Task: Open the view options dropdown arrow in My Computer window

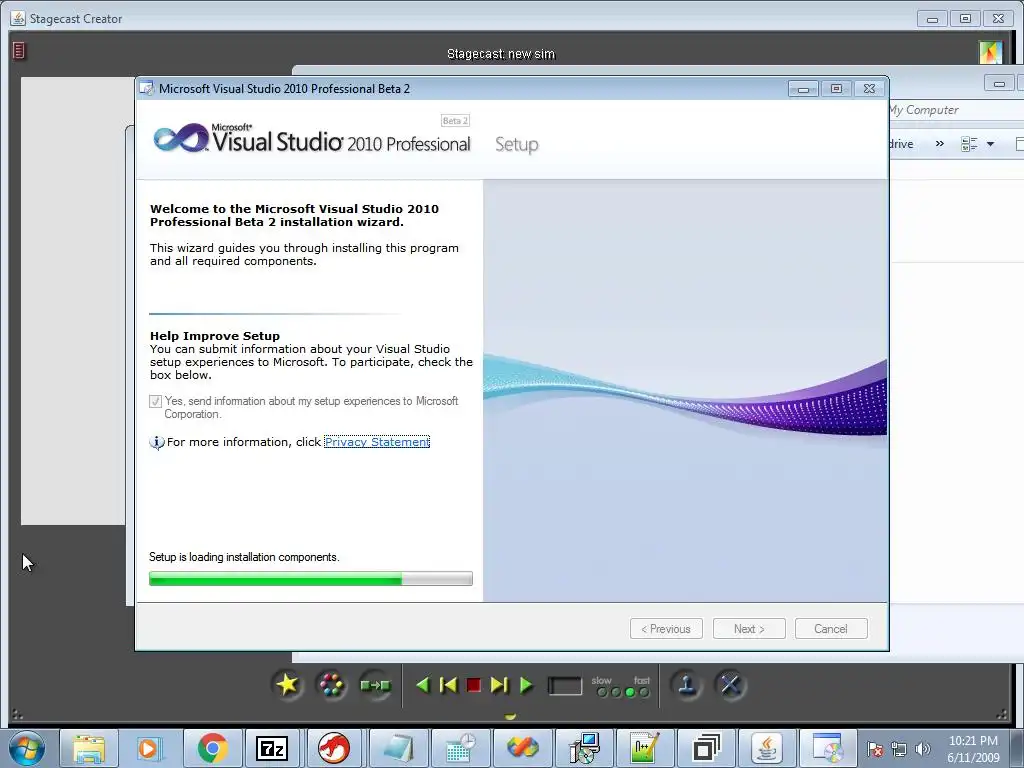Action: [x=991, y=144]
